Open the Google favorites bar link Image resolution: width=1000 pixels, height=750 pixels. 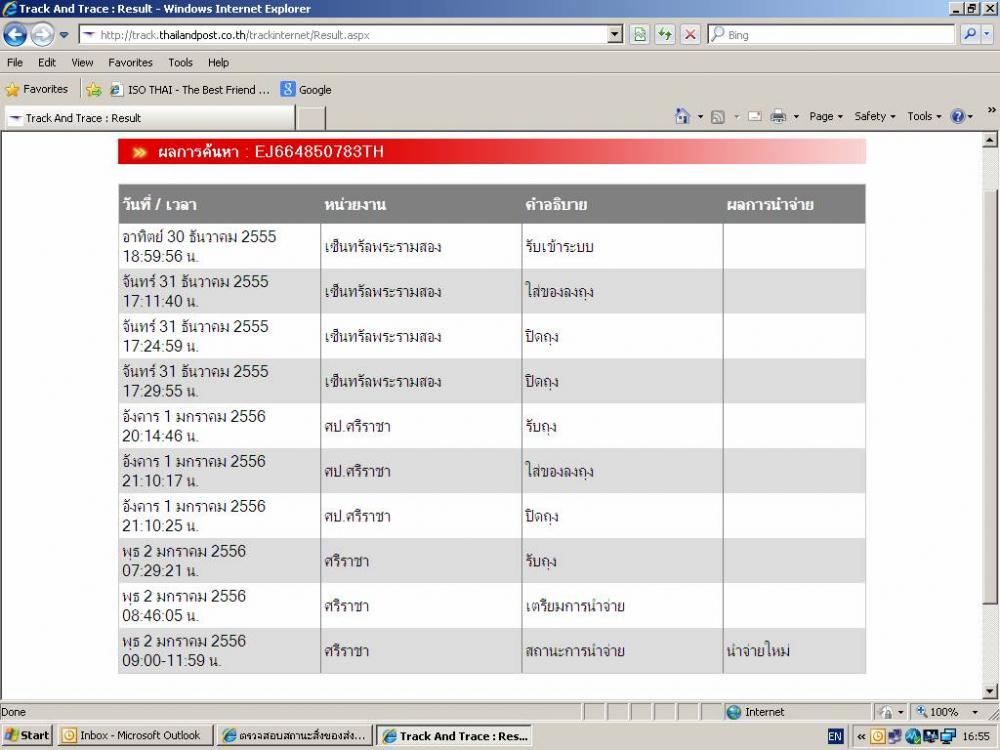coord(306,90)
